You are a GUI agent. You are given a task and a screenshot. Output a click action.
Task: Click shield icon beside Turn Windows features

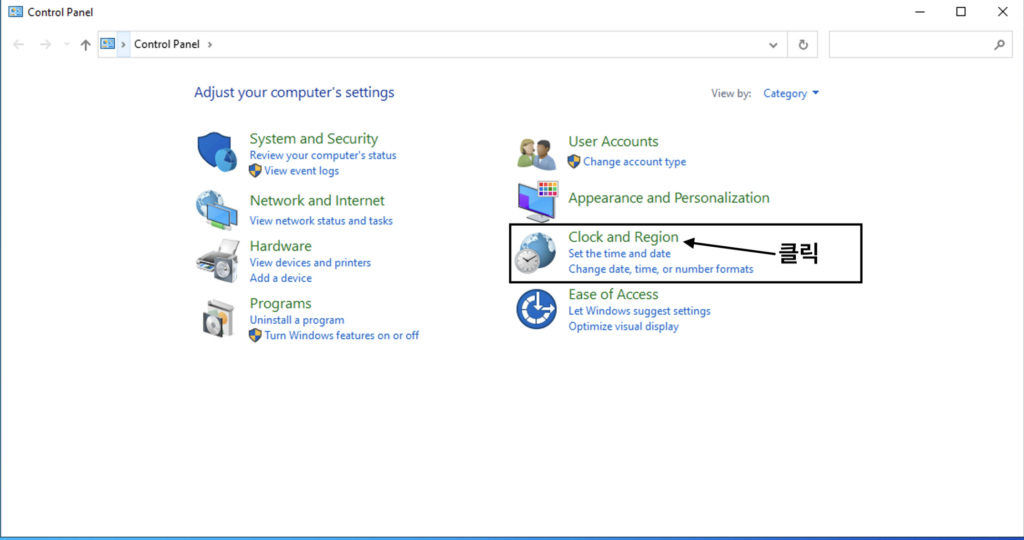[255, 335]
